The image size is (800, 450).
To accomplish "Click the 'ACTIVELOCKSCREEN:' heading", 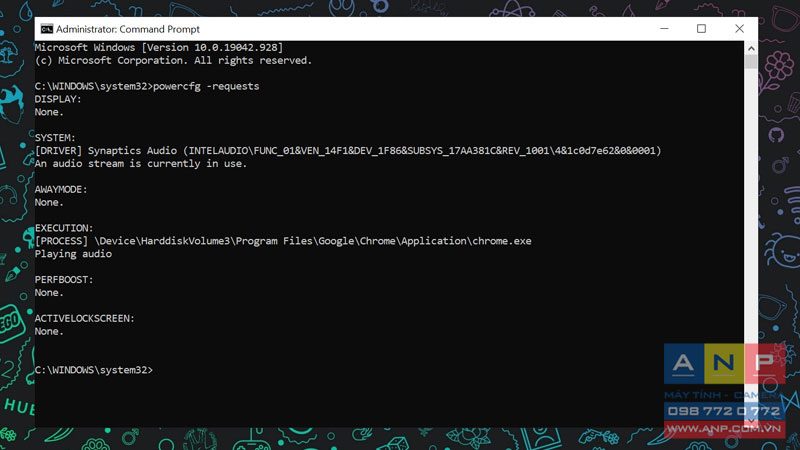I will pos(85,318).
